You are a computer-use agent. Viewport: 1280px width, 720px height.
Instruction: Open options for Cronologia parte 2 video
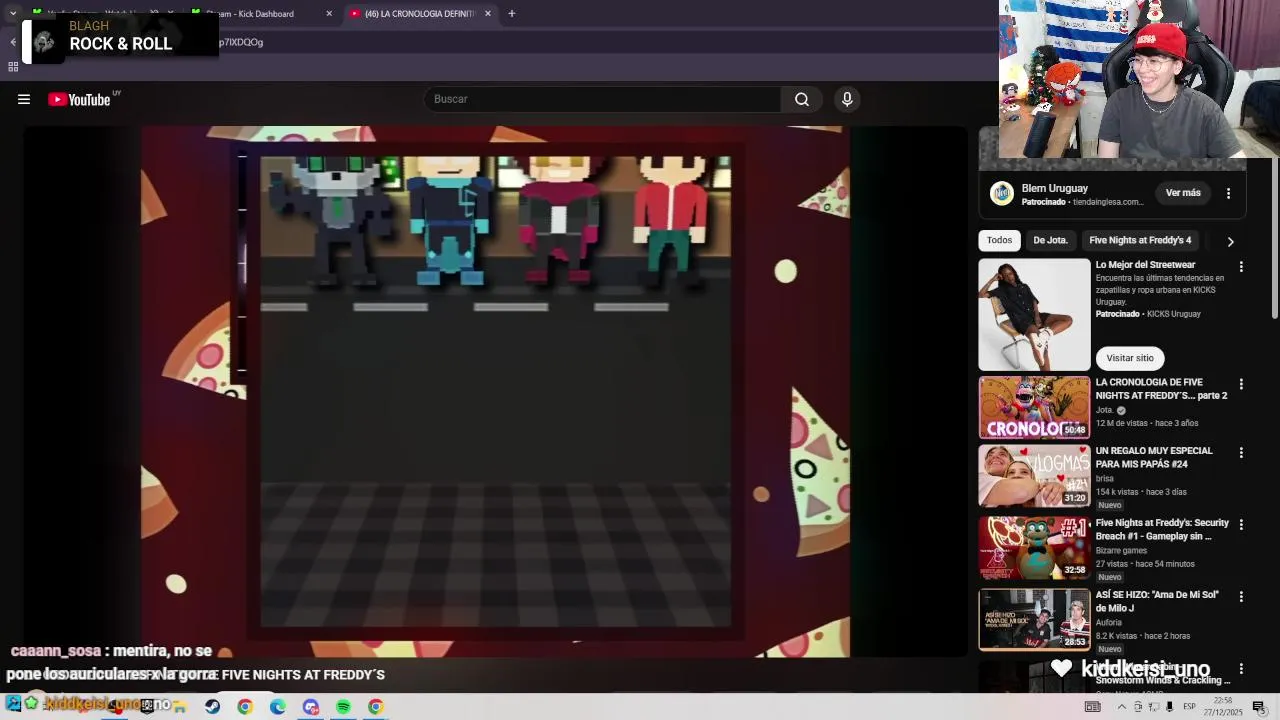[x=1241, y=384]
